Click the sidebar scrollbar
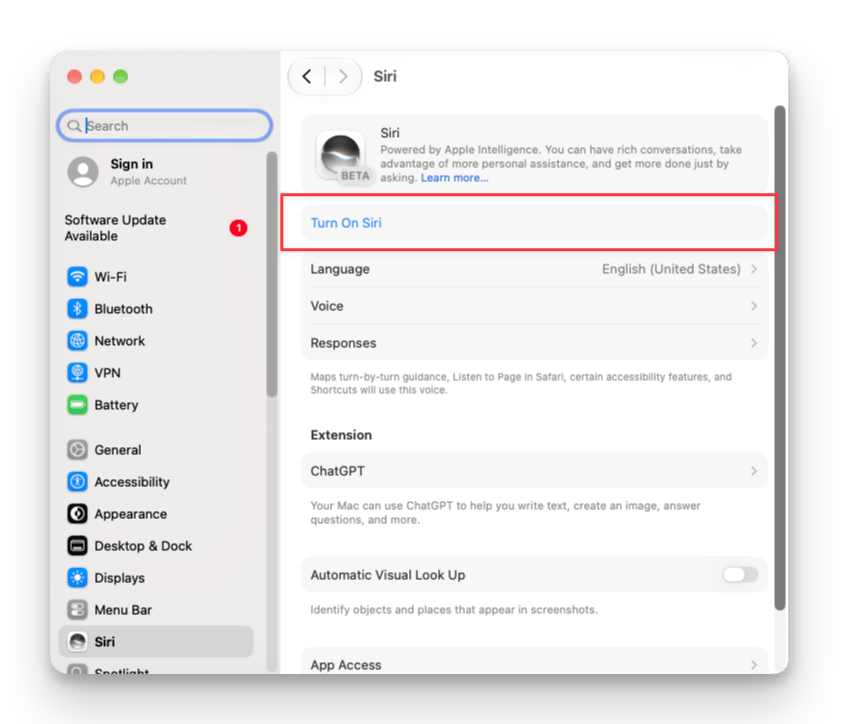 [x=272, y=275]
